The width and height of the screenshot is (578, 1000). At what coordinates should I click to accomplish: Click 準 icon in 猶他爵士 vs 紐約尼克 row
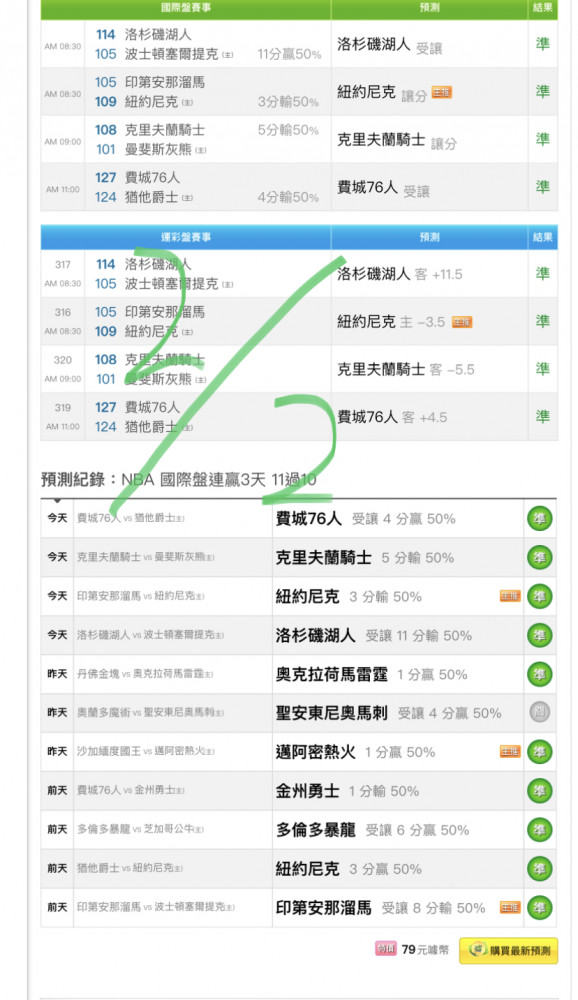click(x=539, y=869)
